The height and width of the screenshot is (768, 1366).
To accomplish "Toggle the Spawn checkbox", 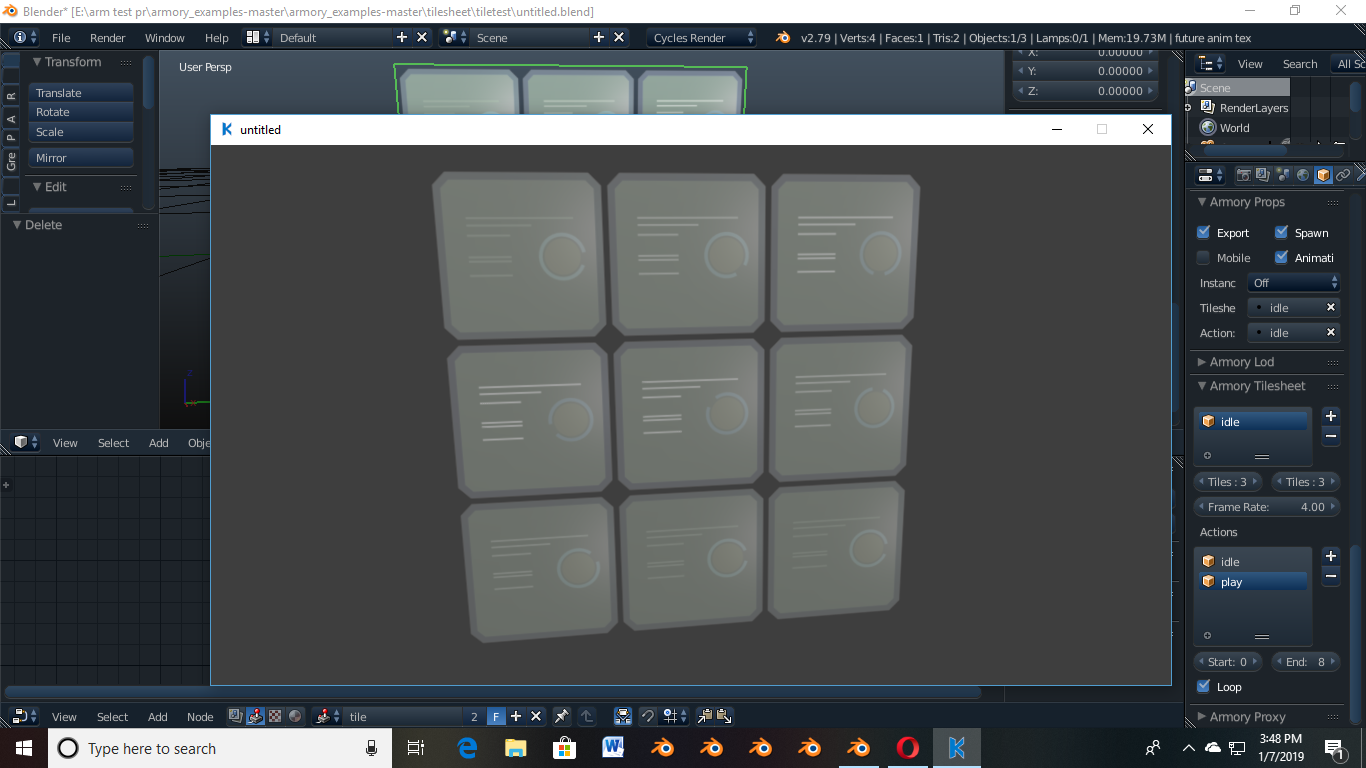I will pos(1282,232).
